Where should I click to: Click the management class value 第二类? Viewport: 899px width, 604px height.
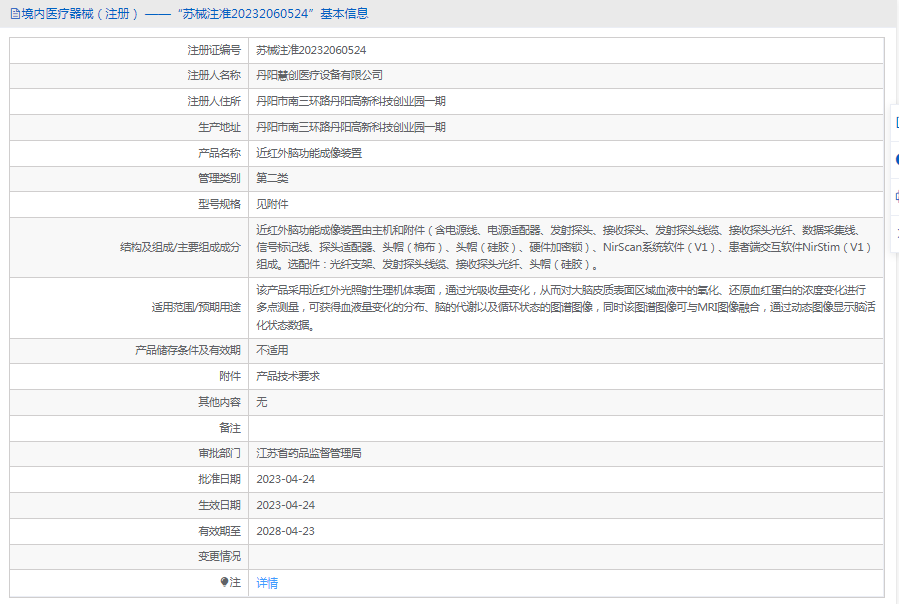272,178
